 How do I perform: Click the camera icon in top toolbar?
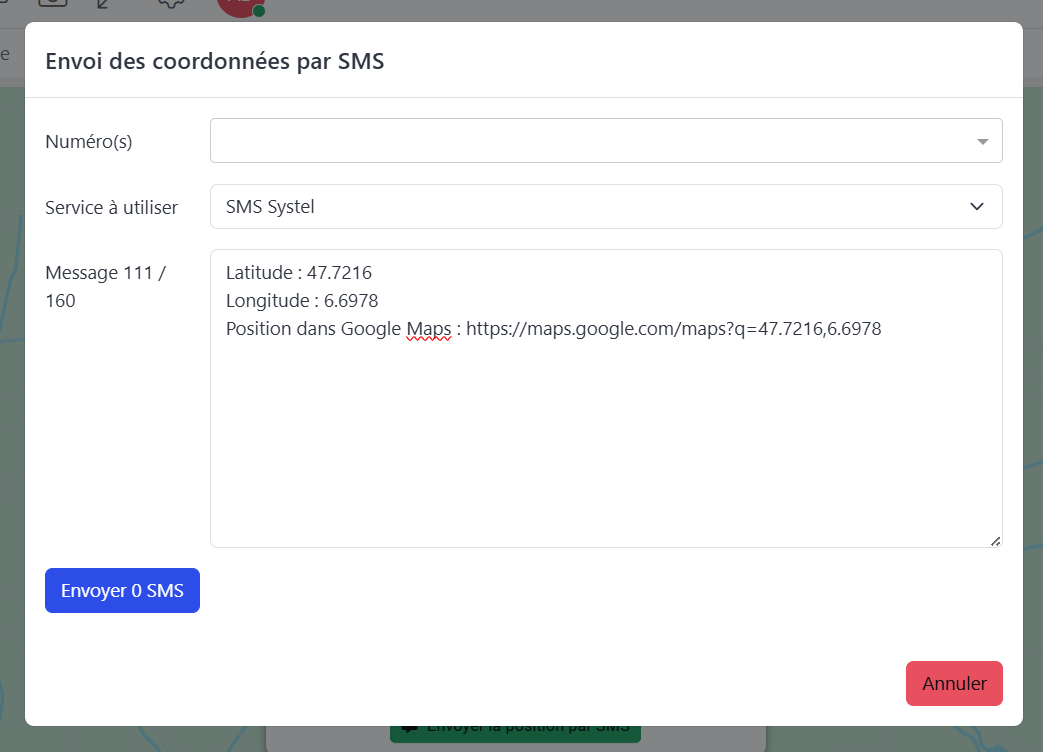pyautogui.click(x=52, y=4)
